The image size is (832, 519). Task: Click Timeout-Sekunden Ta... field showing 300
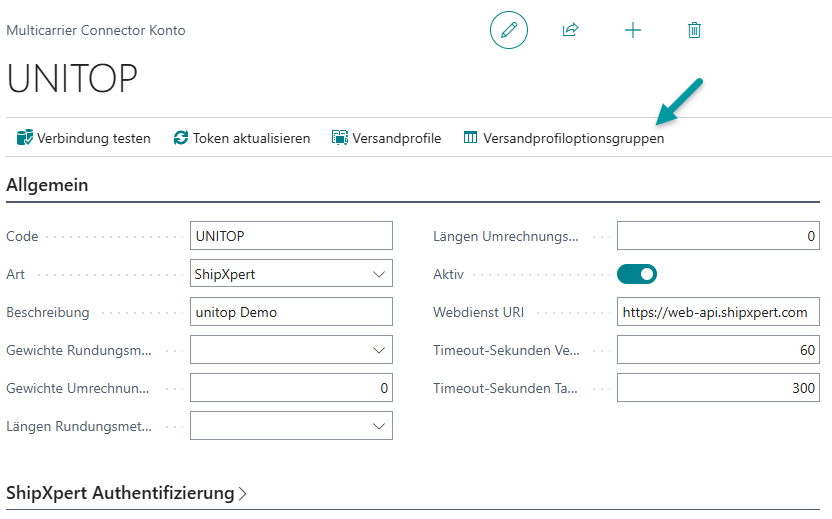718,388
